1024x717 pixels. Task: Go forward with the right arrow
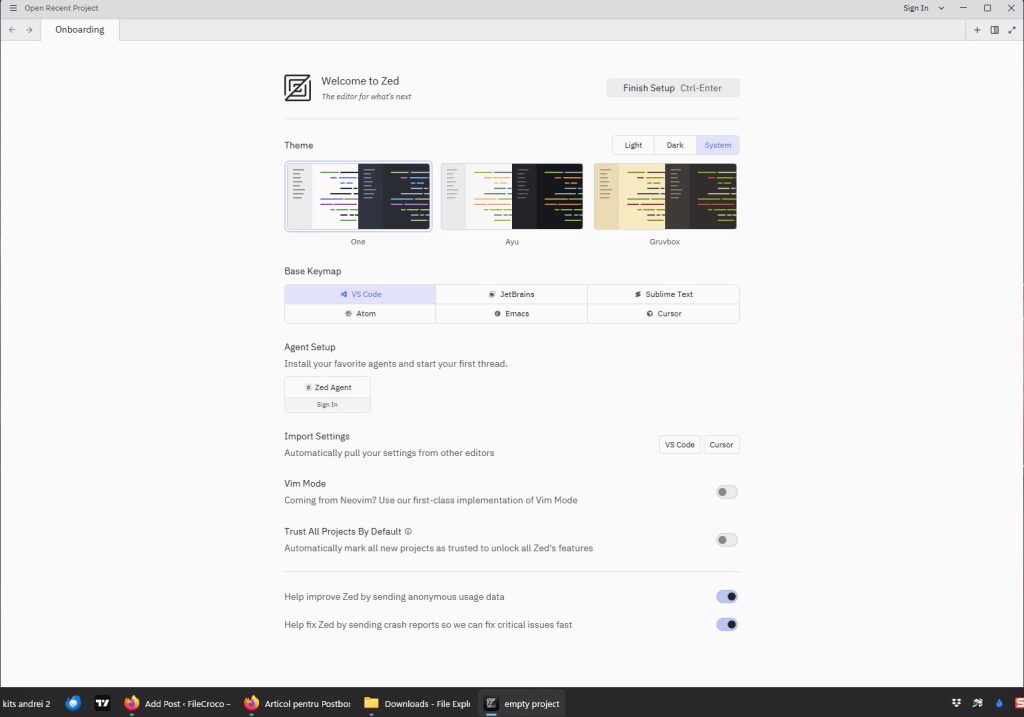(x=29, y=30)
